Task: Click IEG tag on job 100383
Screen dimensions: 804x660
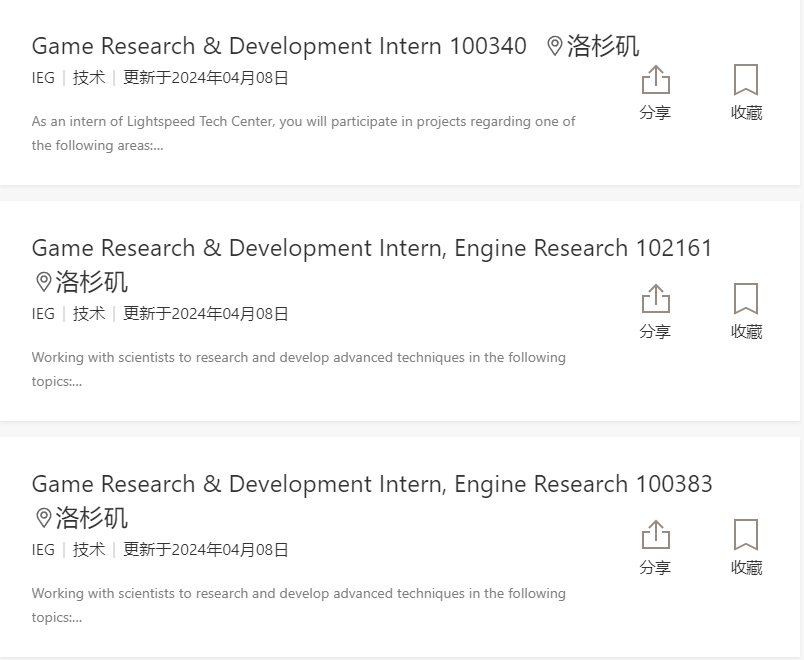Action: [43, 550]
